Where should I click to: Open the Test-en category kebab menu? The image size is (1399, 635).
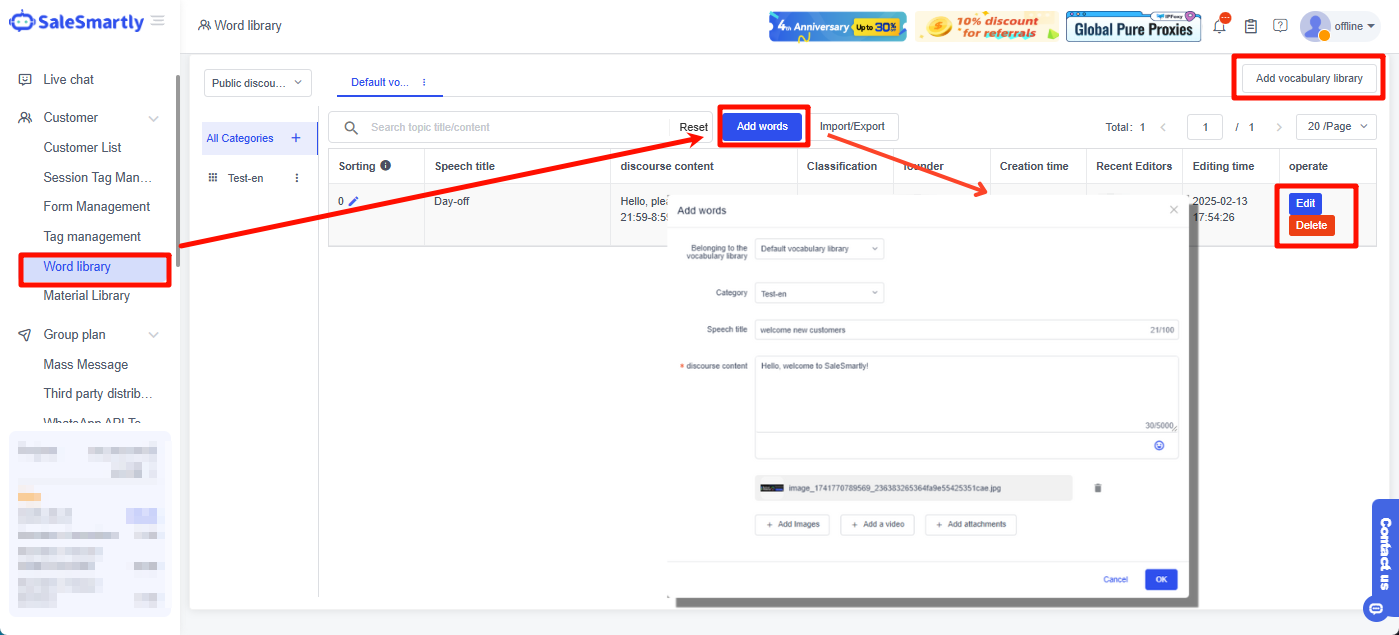coord(296,178)
